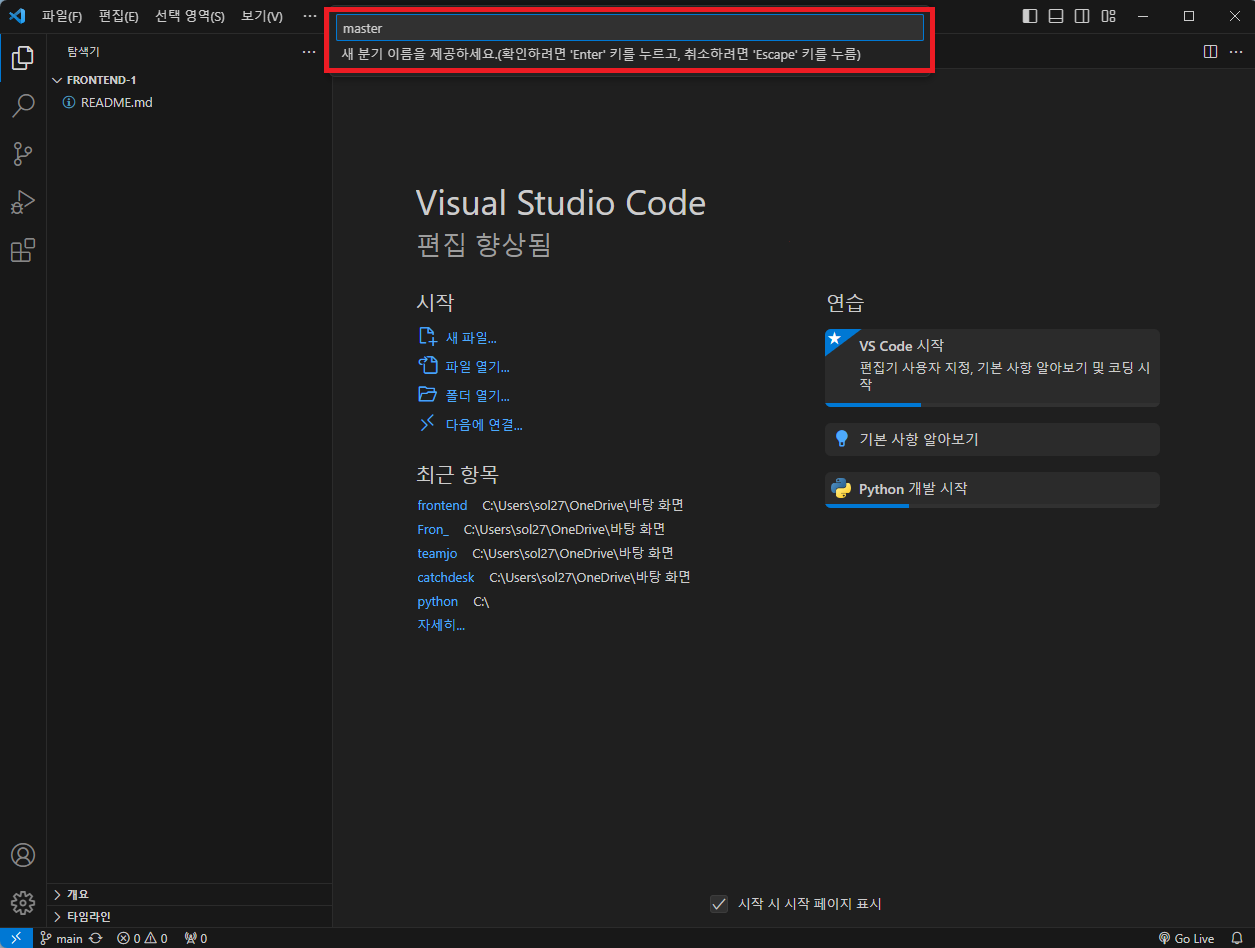The image size is (1255, 948).
Task: Open customize layout icon in title bar
Action: tap(1108, 16)
